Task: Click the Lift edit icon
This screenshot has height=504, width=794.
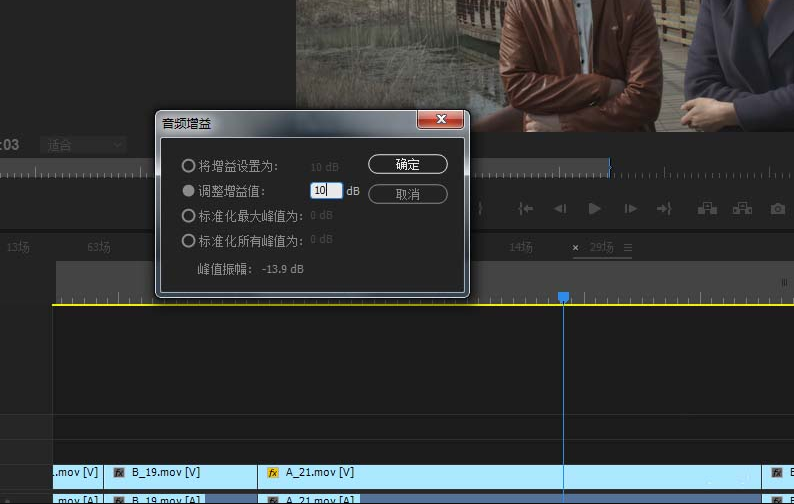Action: coord(707,209)
